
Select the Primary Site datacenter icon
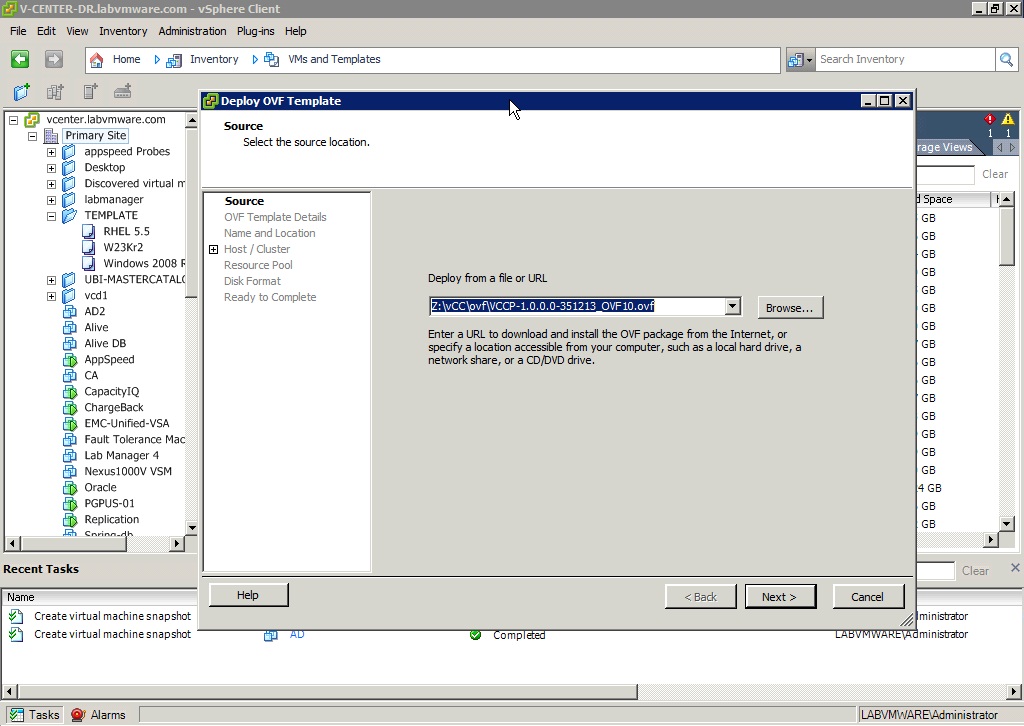tap(51, 136)
